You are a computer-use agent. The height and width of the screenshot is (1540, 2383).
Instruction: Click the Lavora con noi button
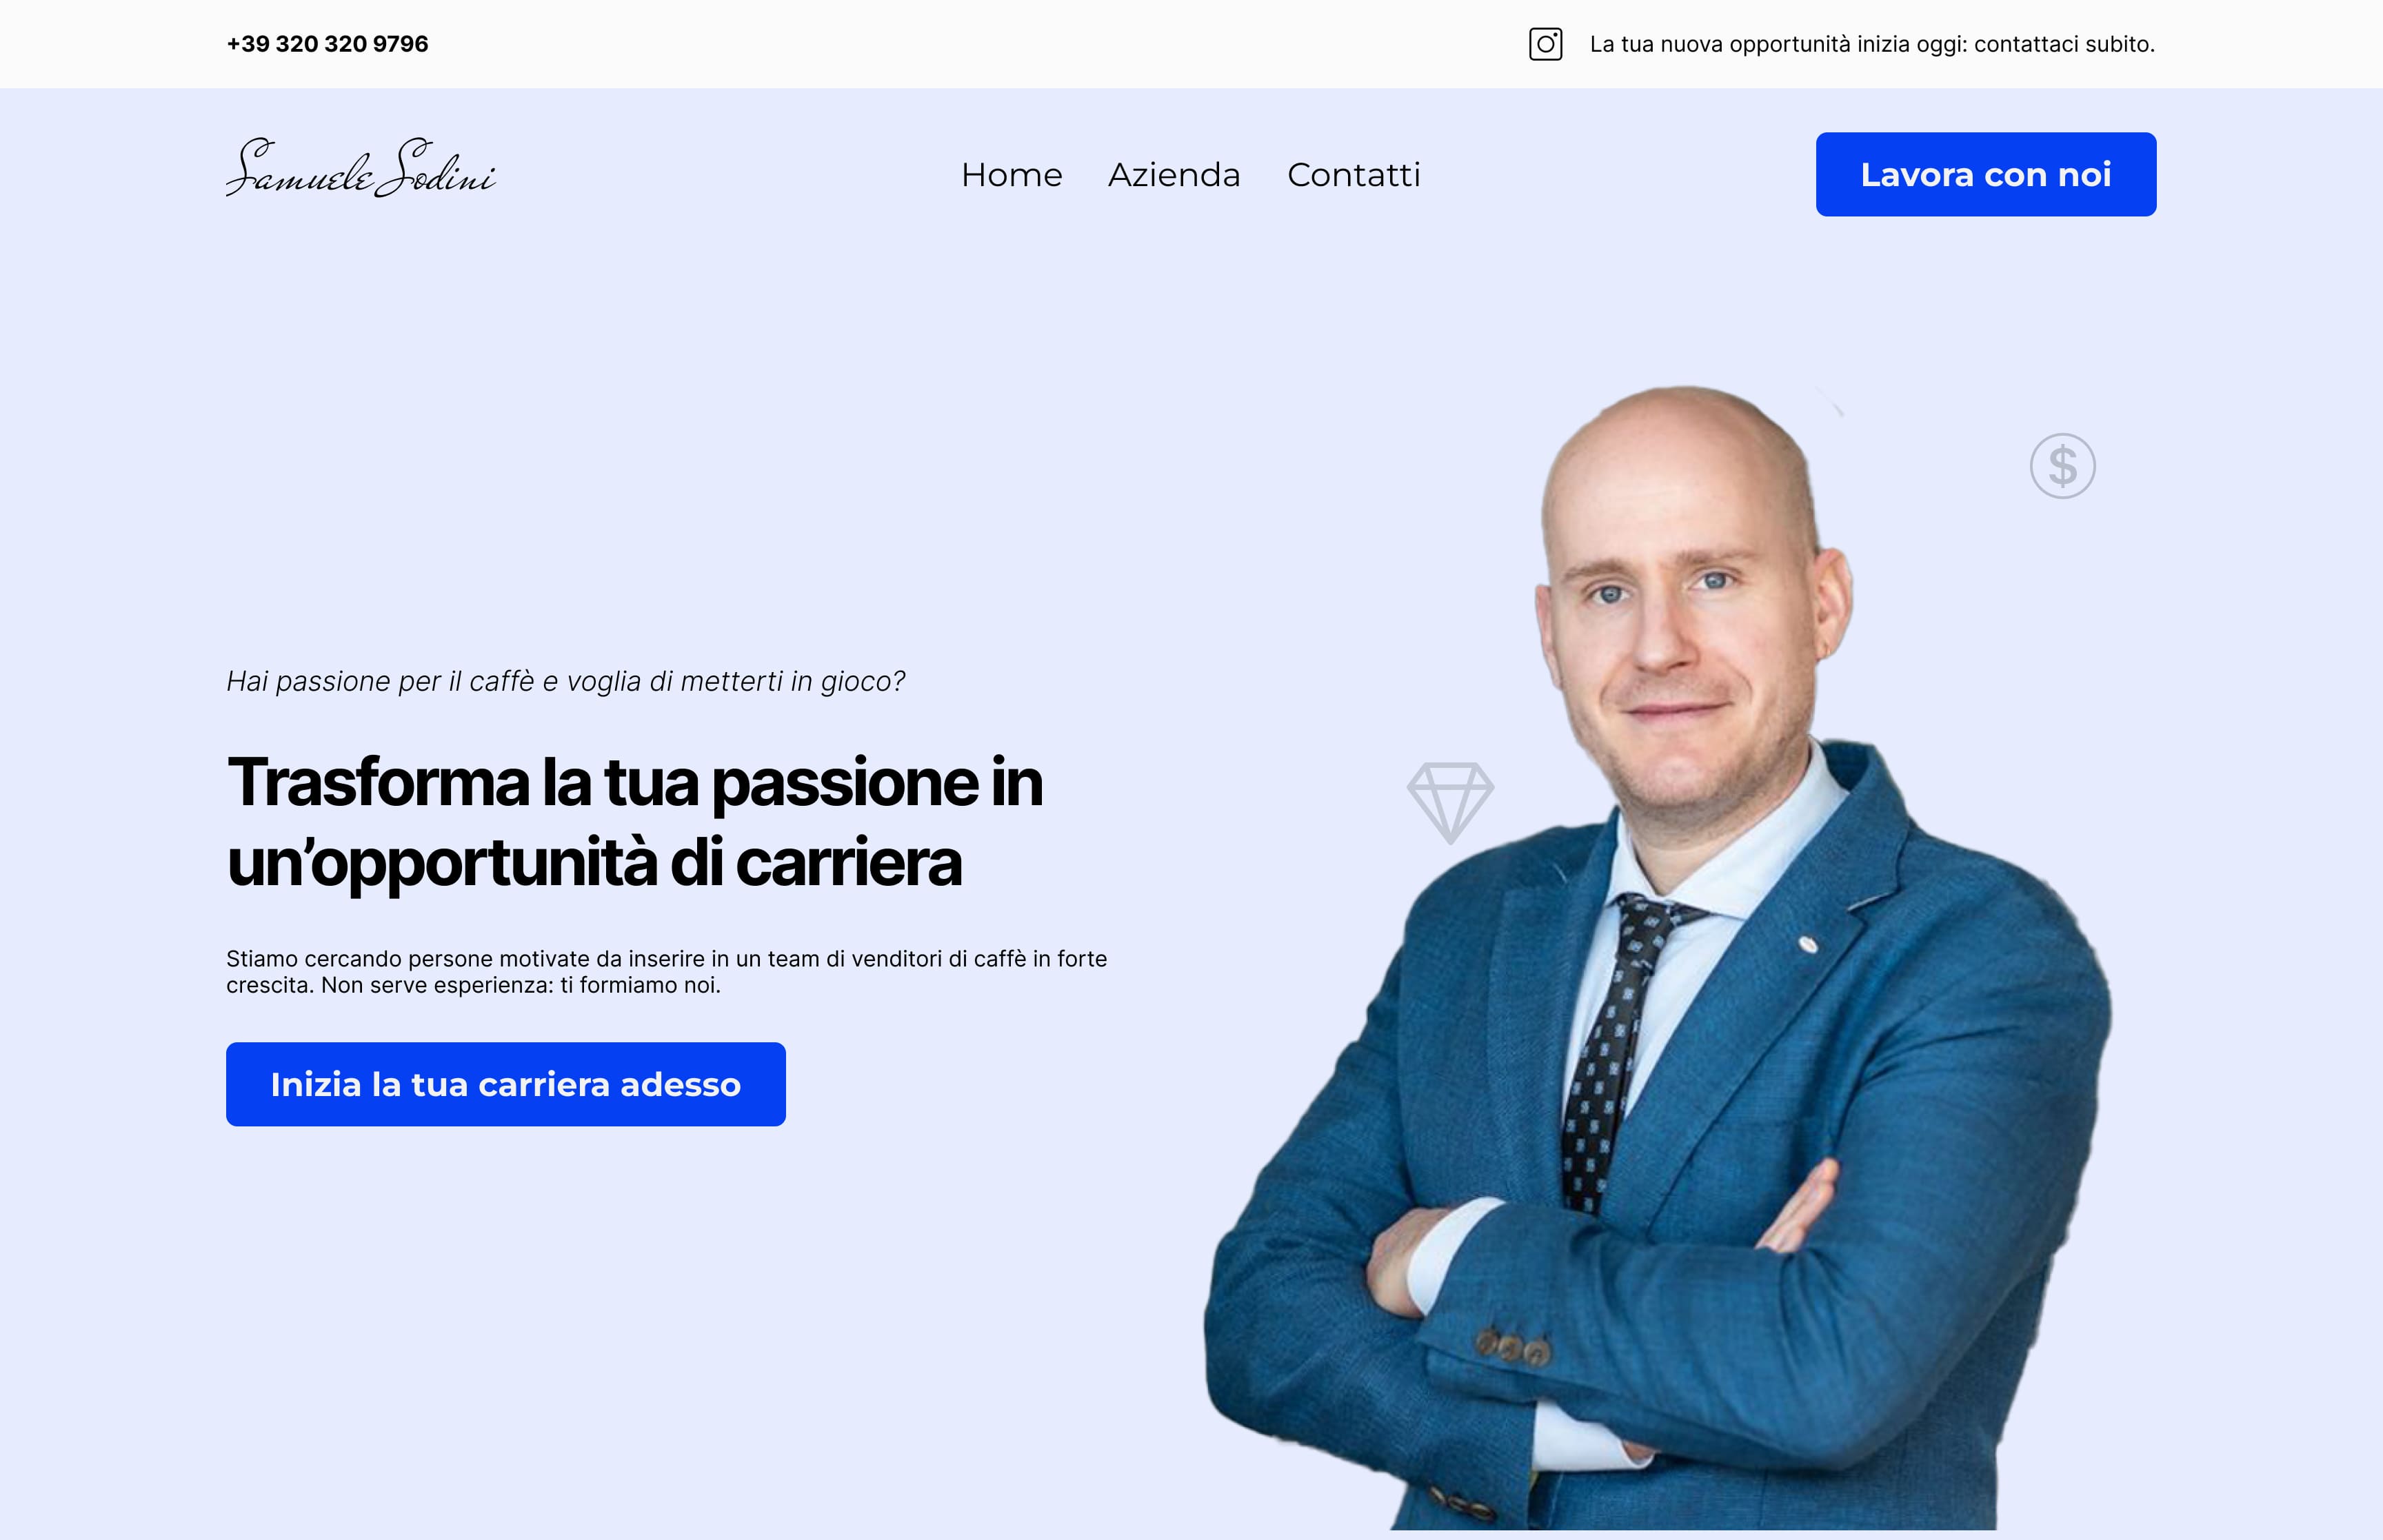[1985, 174]
